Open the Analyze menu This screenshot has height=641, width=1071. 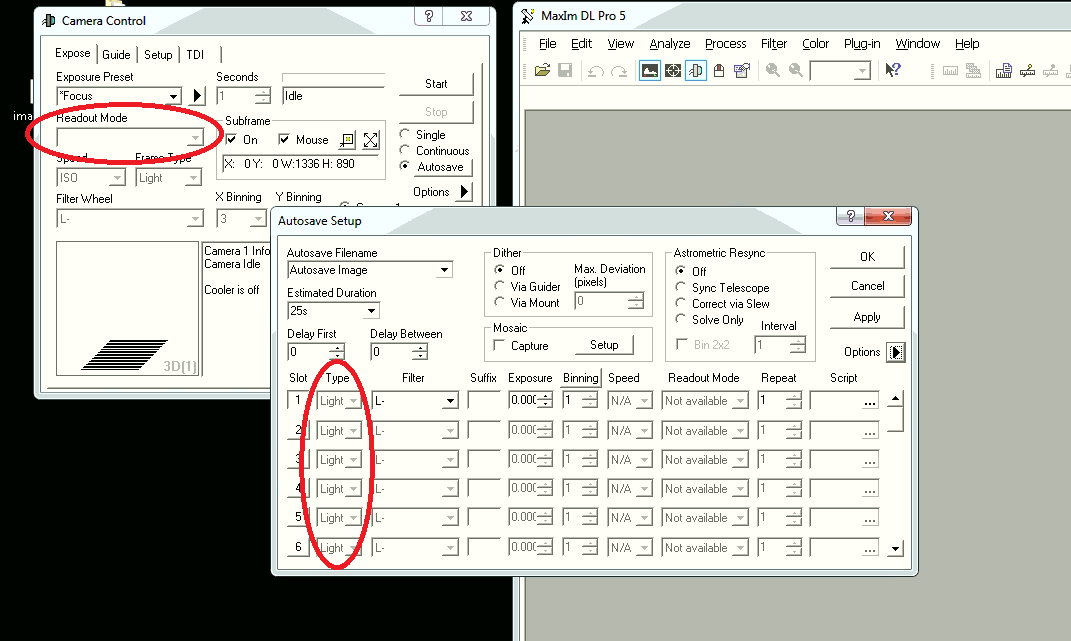(669, 44)
